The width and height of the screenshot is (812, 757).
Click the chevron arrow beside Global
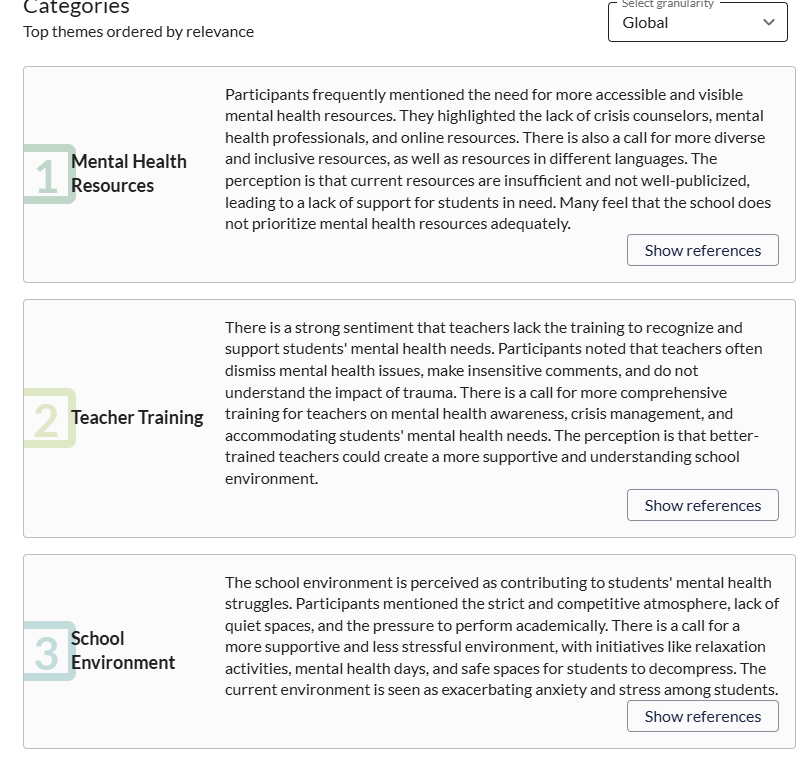click(768, 22)
